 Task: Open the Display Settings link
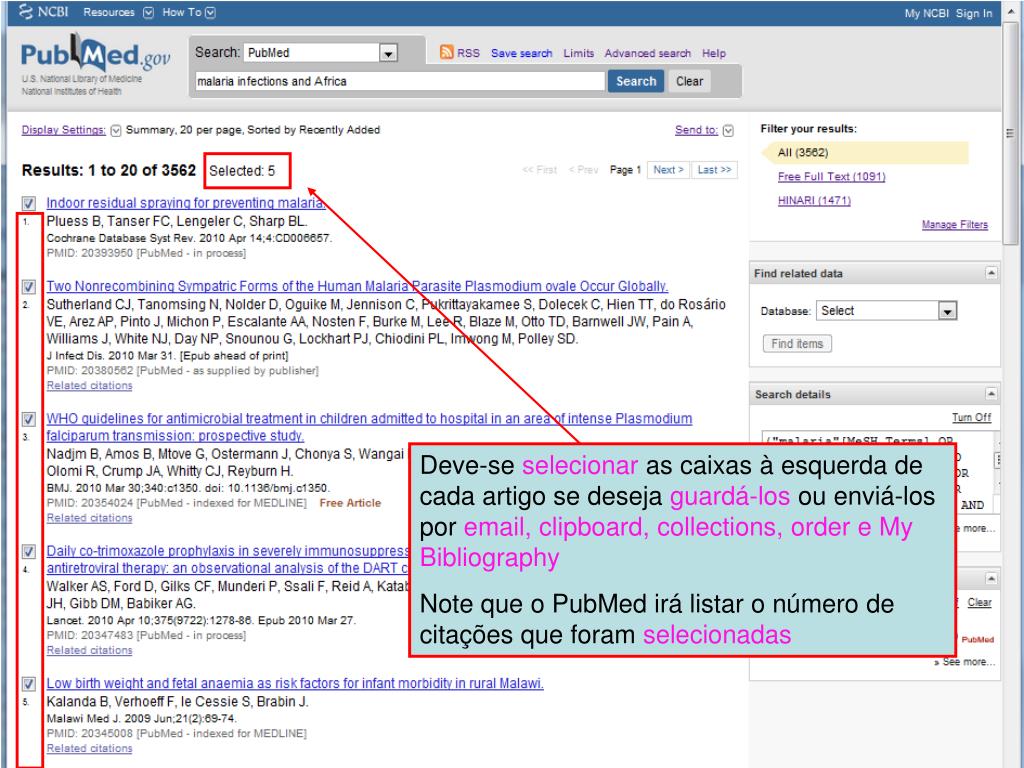[63, 130]
